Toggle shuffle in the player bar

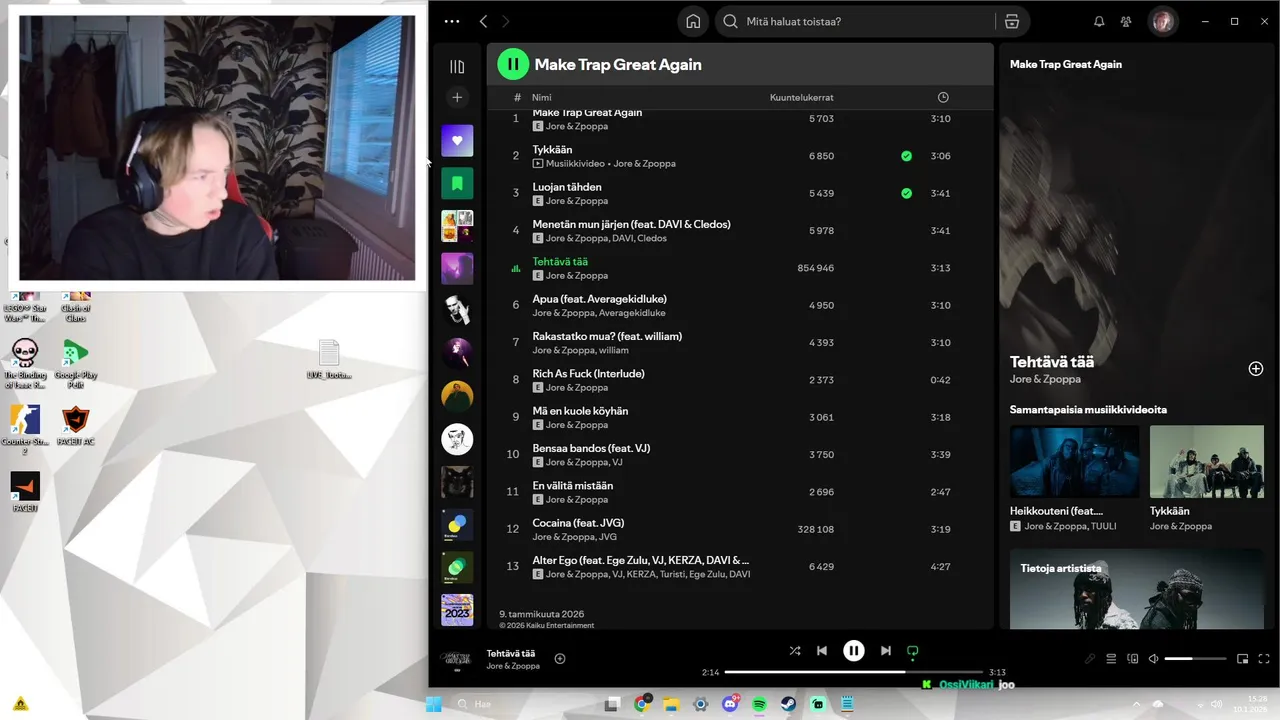pyautogui.click(x=794, y=650)
